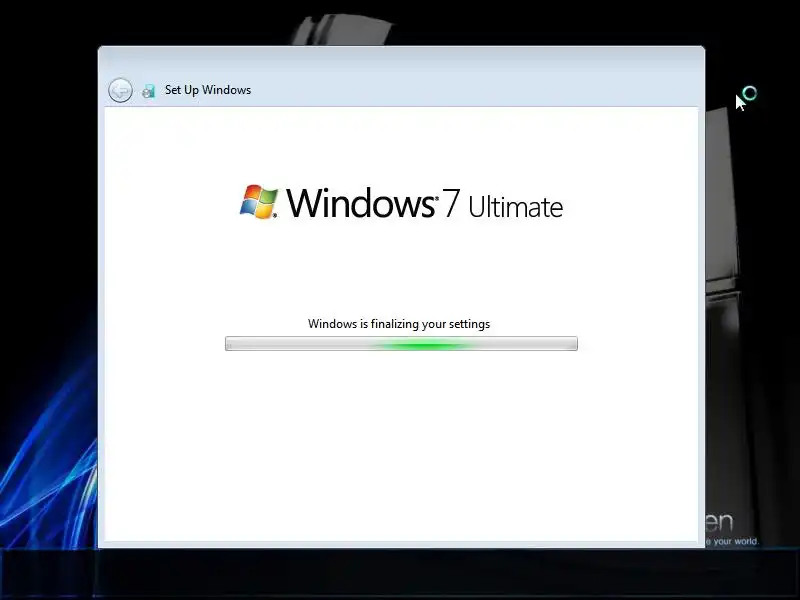The image size is (800, 600).
Task: Click the 'Windows 7' wordmark text
Action: click(373, 203)
